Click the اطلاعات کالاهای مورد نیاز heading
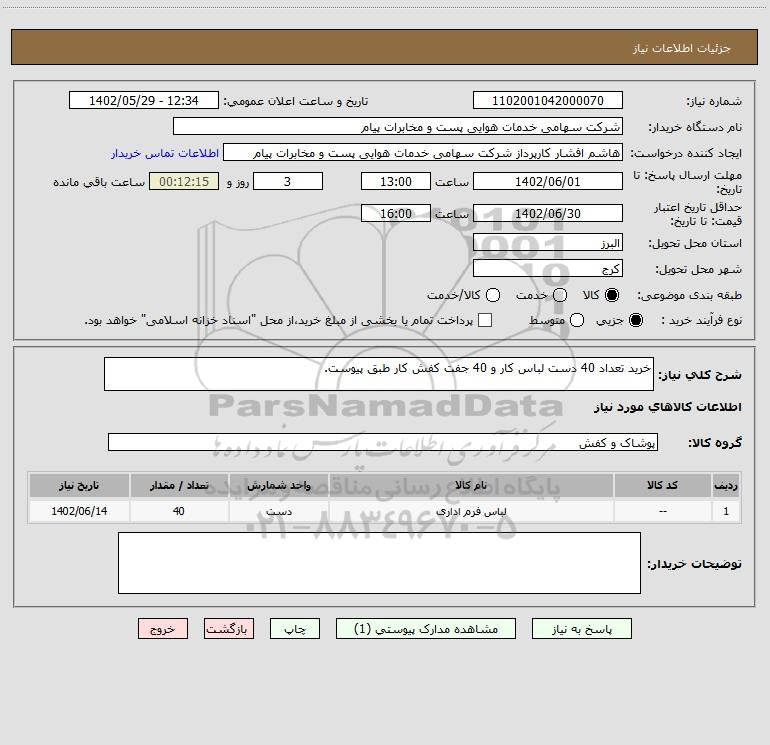Image resolution: width=770 pixels, height=745 pixels. click(667, 407)
